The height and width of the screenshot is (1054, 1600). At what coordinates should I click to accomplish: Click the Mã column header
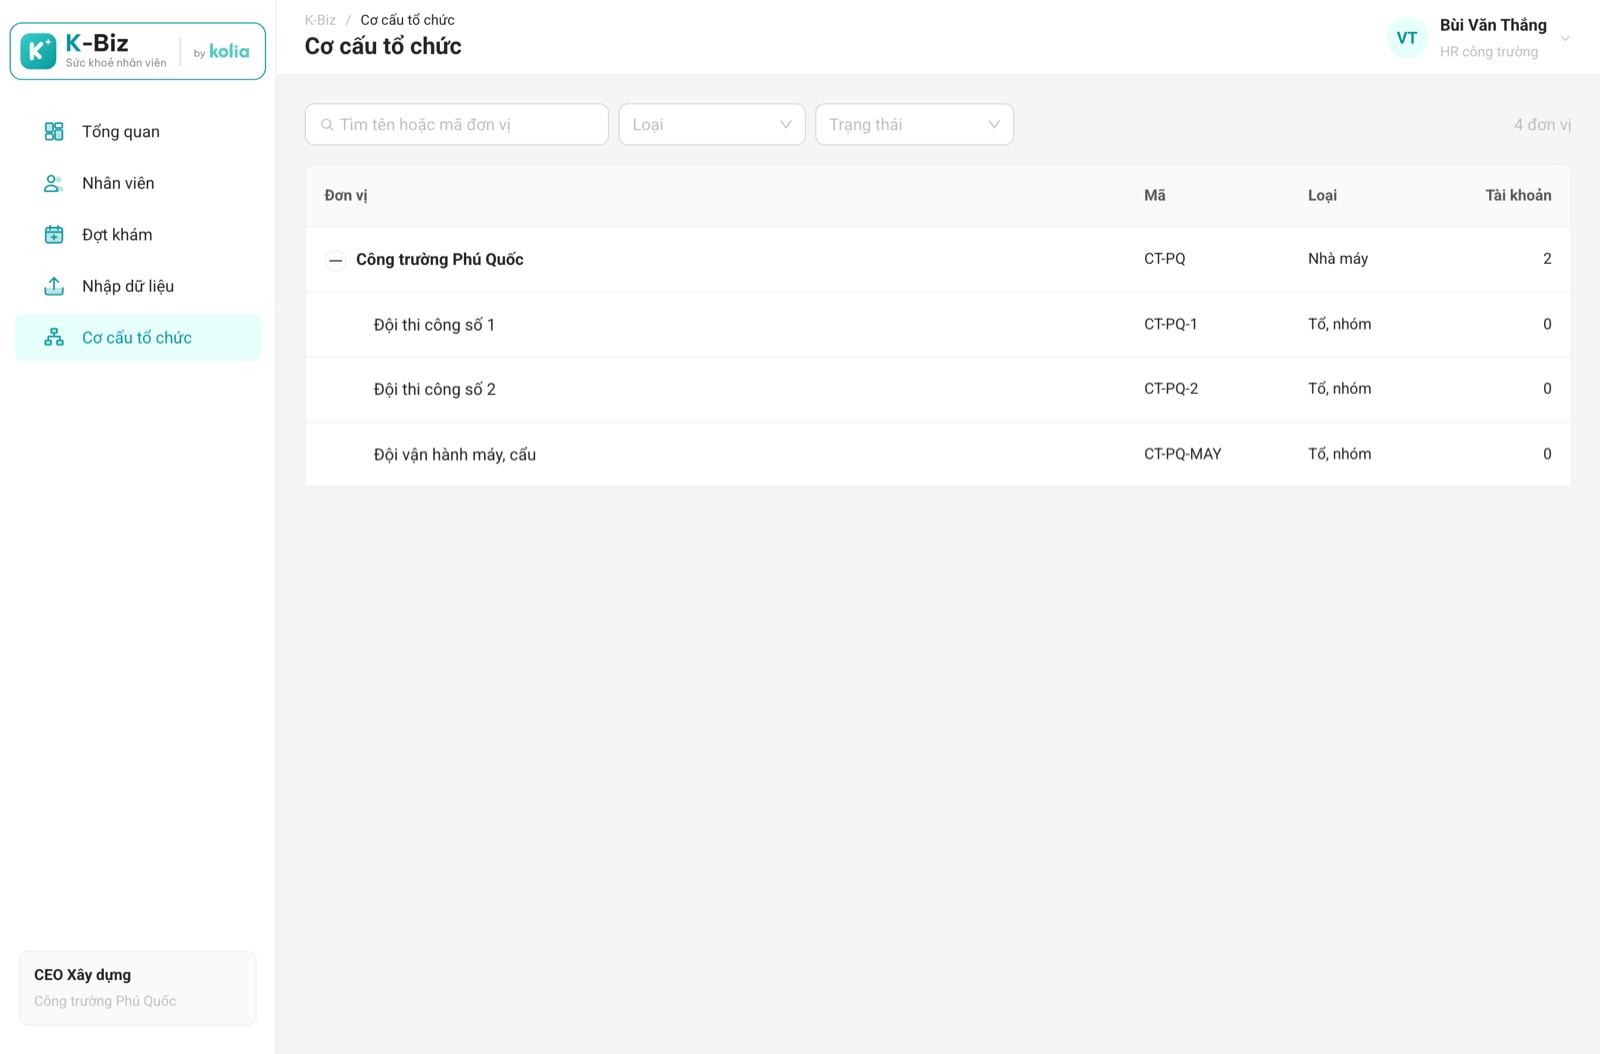[x=1155, y=196]
